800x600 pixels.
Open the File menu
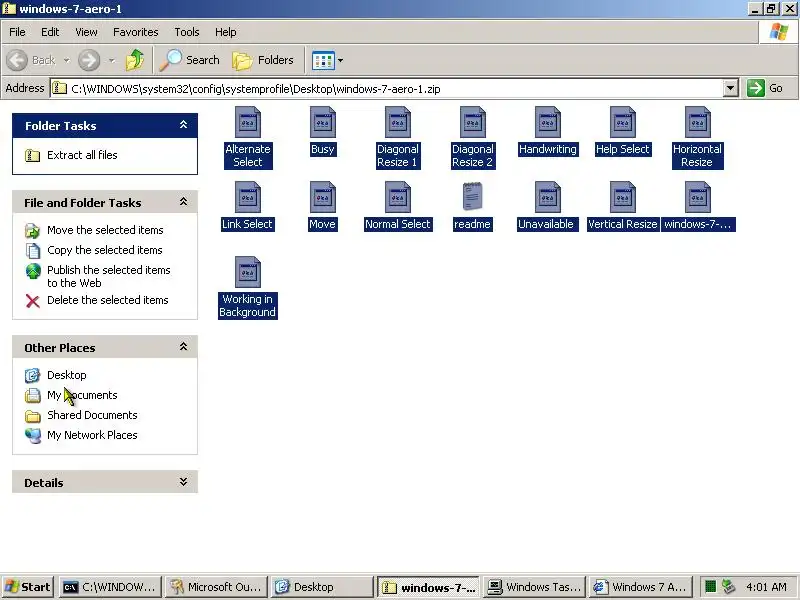[x=17, y=32]
